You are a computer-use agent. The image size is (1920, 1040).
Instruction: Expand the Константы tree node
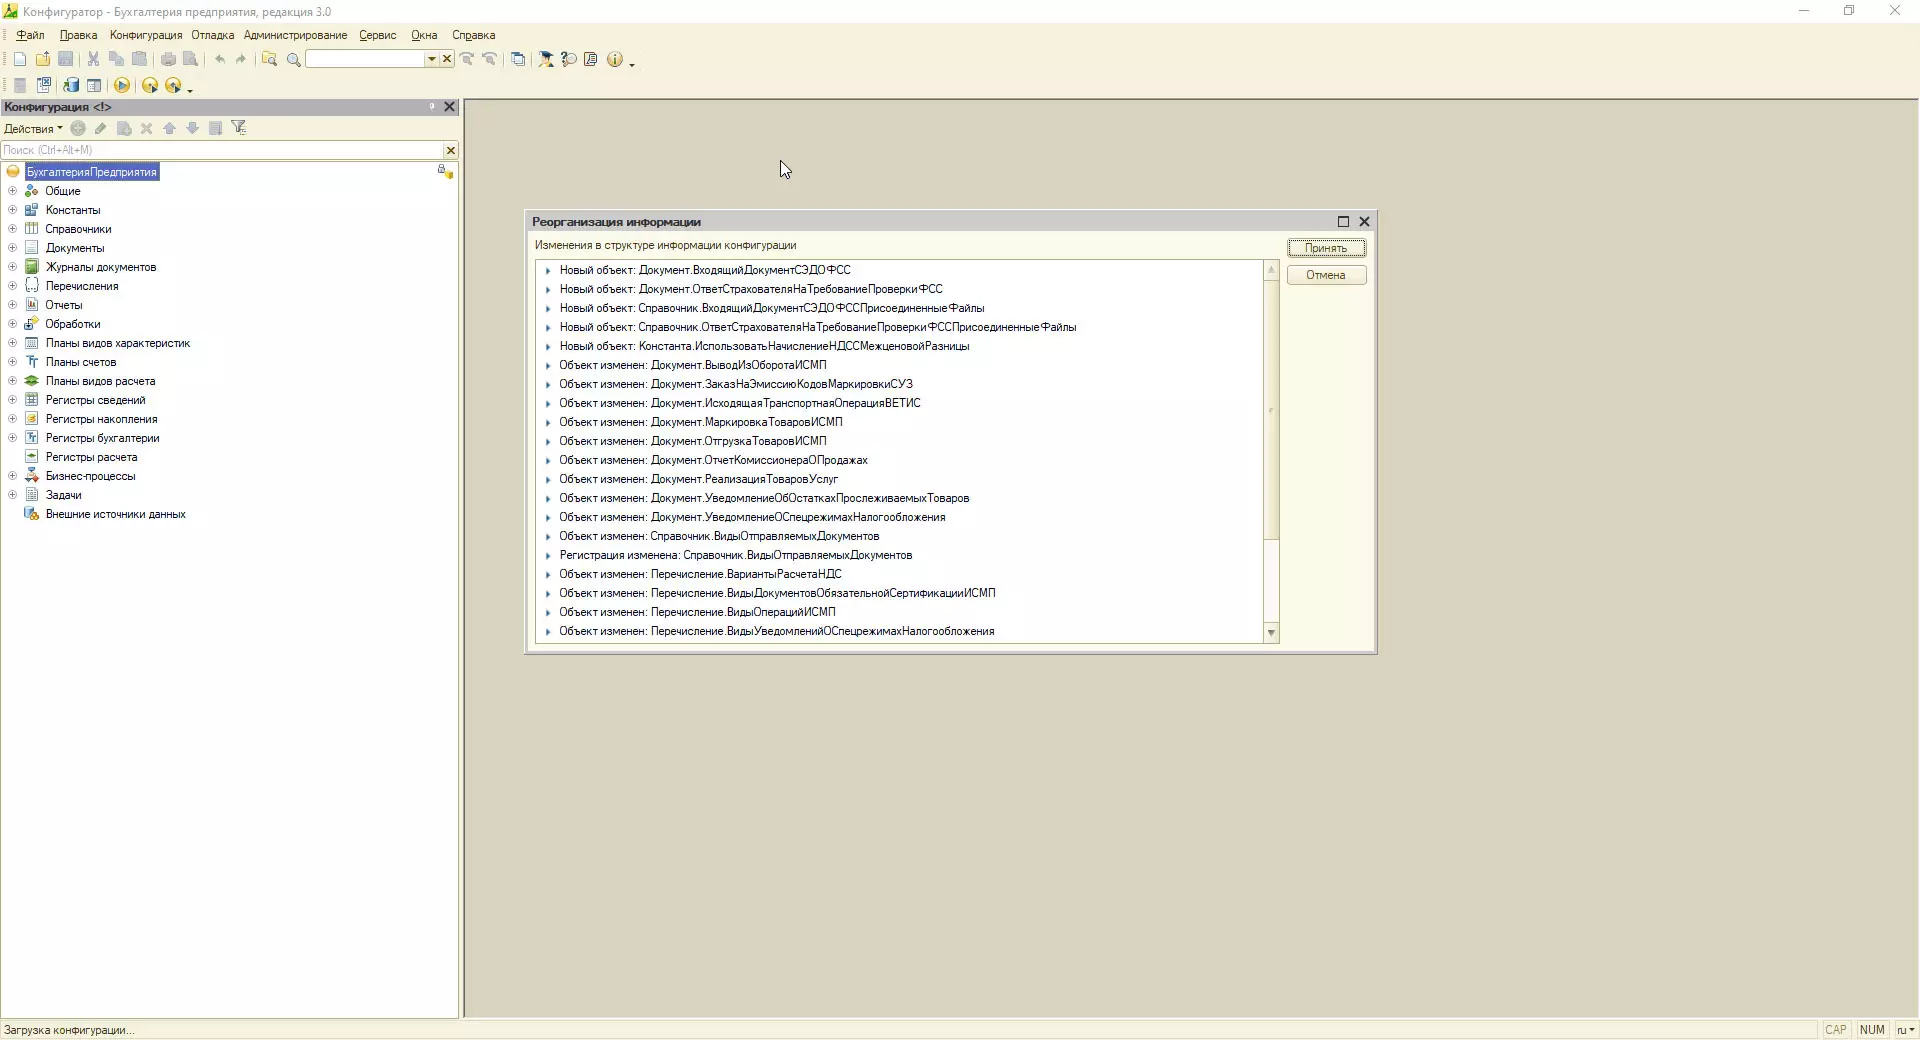pyautogui.click(x=13, y=210)
